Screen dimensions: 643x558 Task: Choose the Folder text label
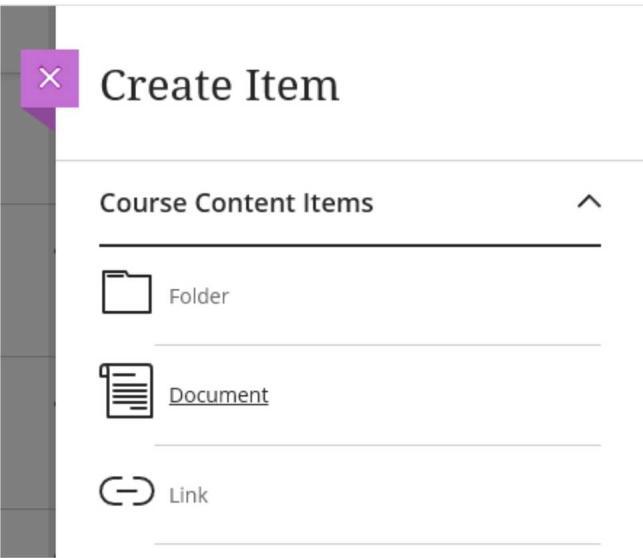click(199, 296)
